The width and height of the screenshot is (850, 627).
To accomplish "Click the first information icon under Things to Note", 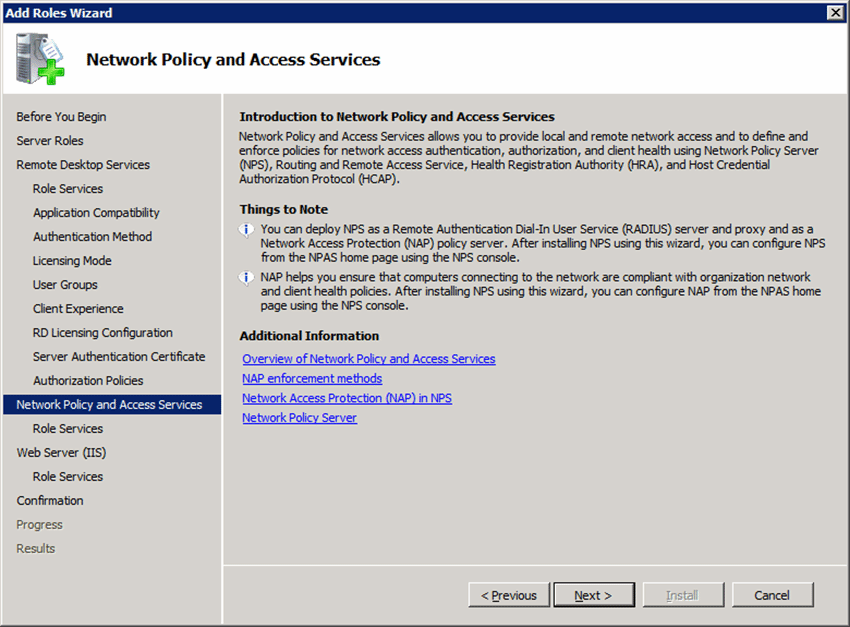I will [x=246, y=232].
